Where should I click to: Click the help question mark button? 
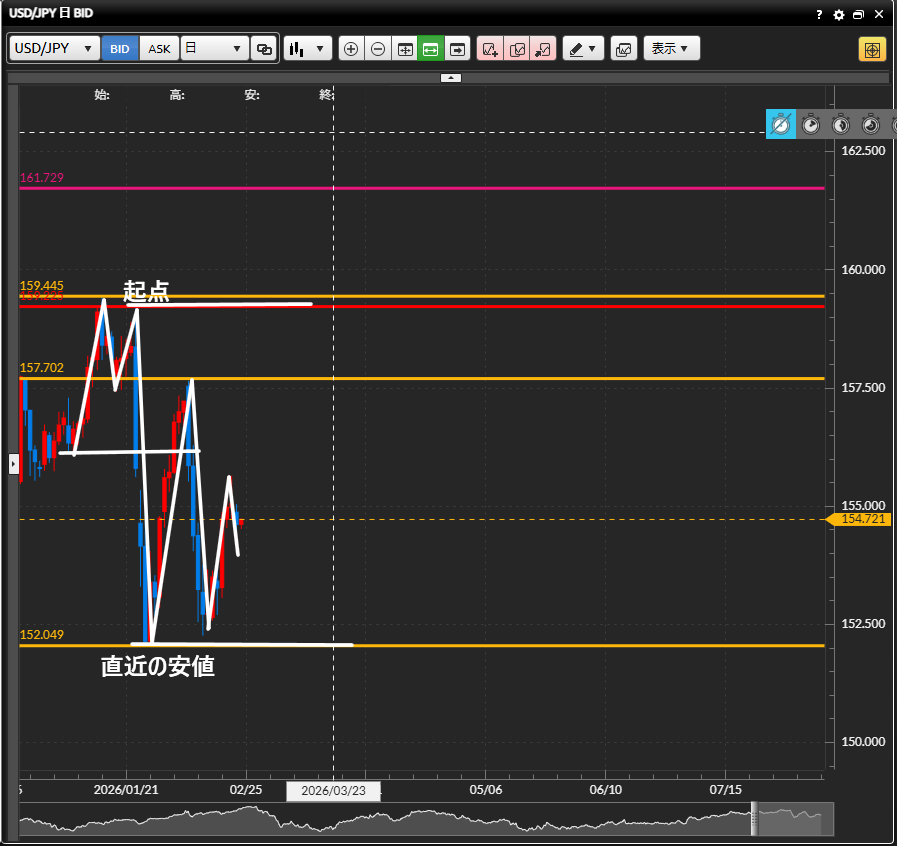pyautogui.click(x=820, y=15)
